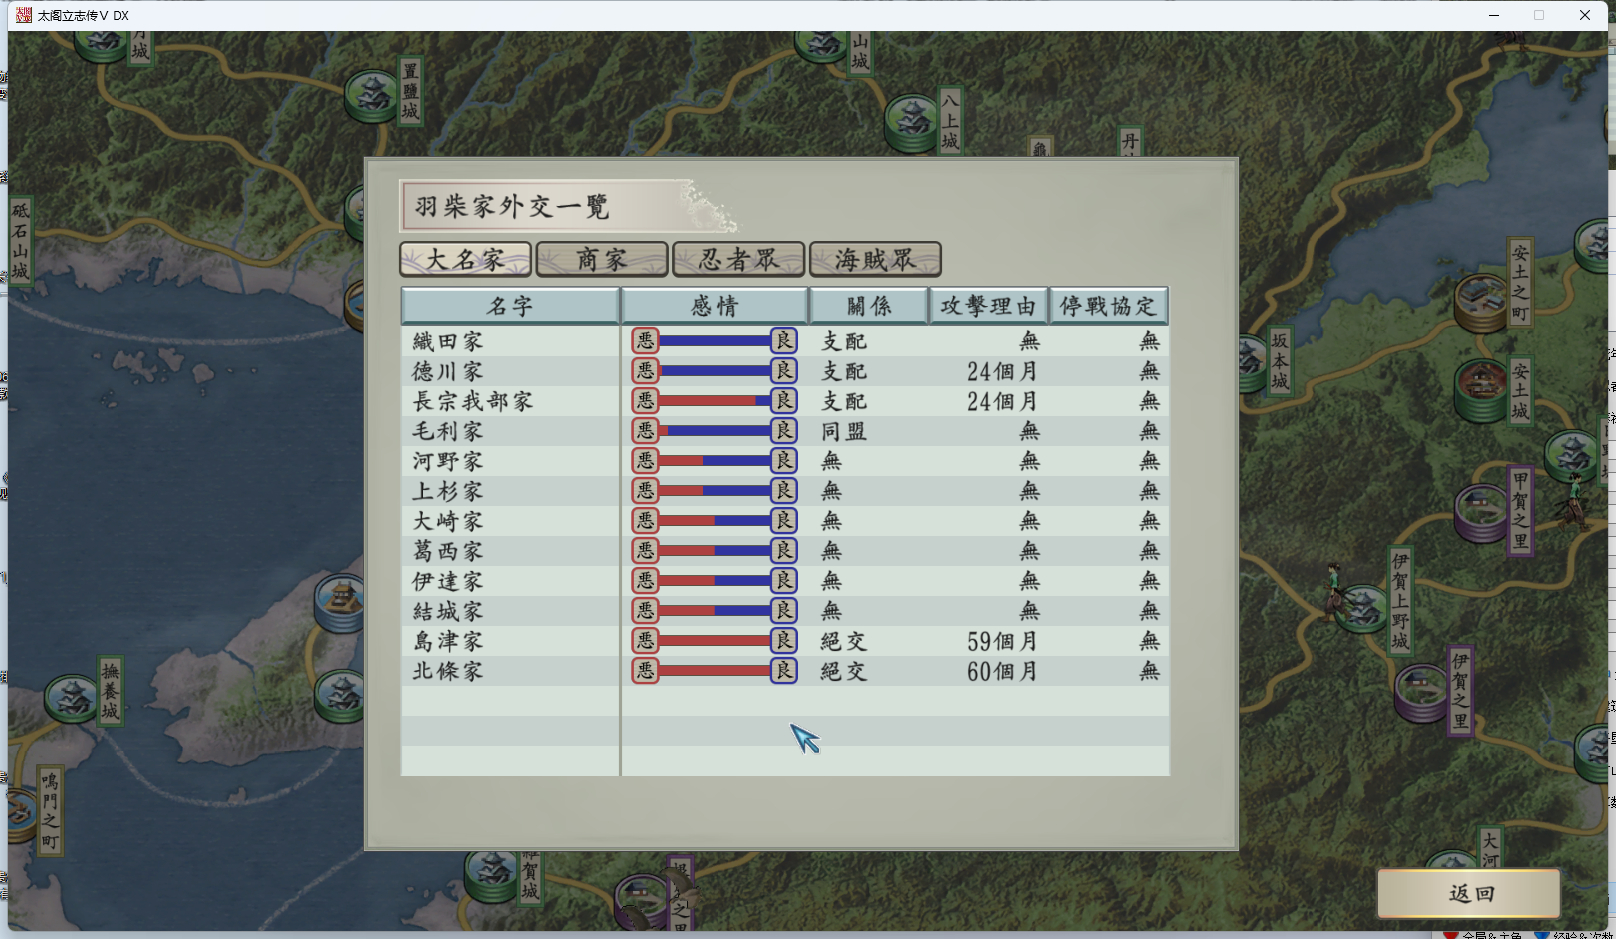This screenshot has width=1616, height=939.
Task: Click the 伊賀之里 village icon on map
Action: tap(1421, 694)
